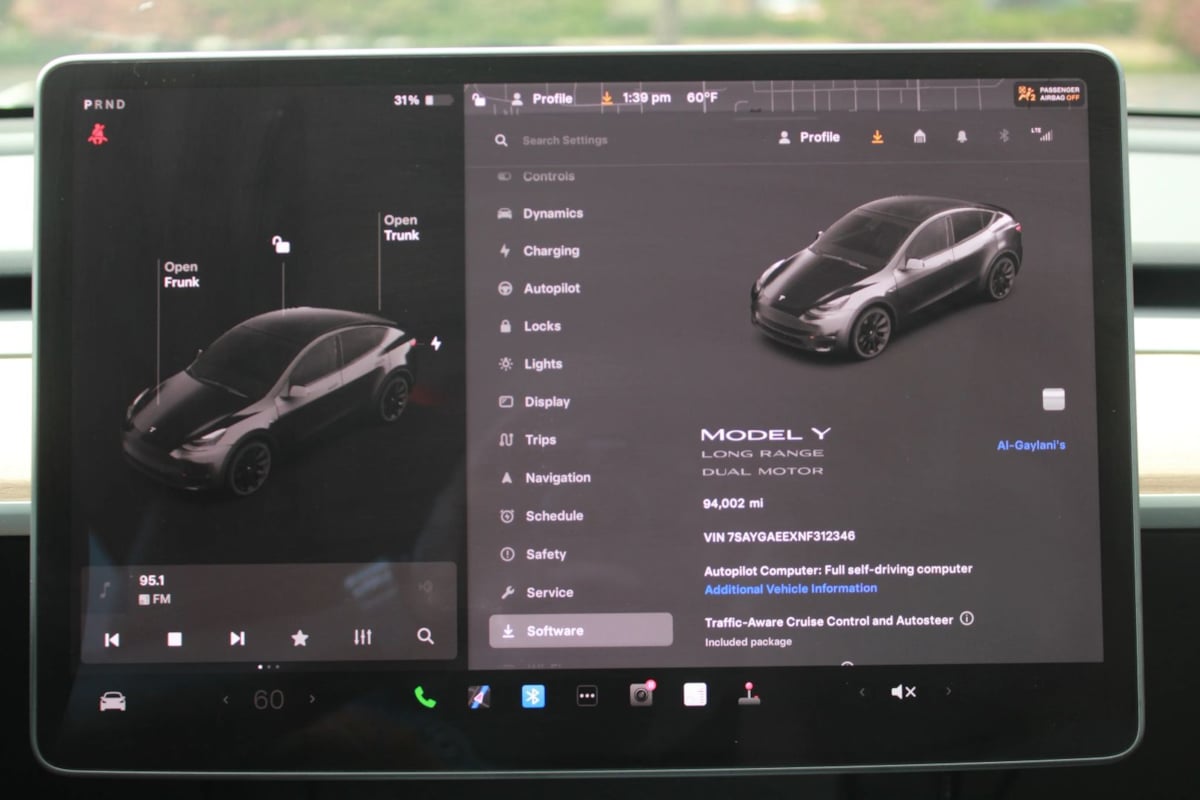The image size is (1200, 800).
Task: Lower volume with left chevron
Action: 862,691
